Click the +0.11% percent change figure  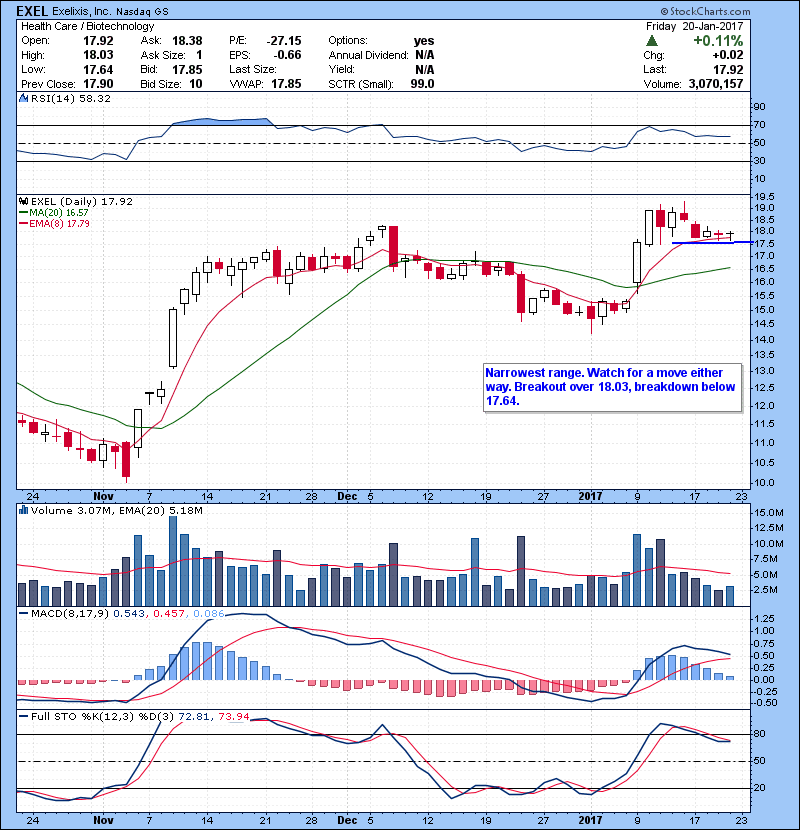point(718,41)
